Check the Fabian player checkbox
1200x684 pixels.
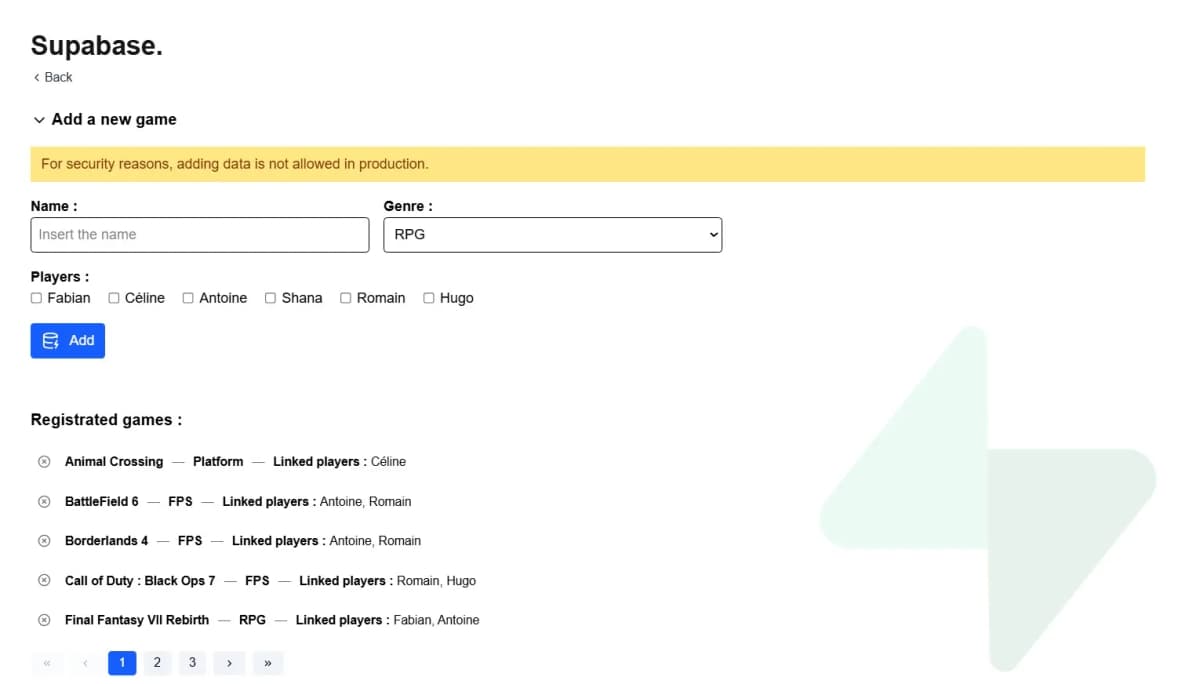click(x=36, y=298)
